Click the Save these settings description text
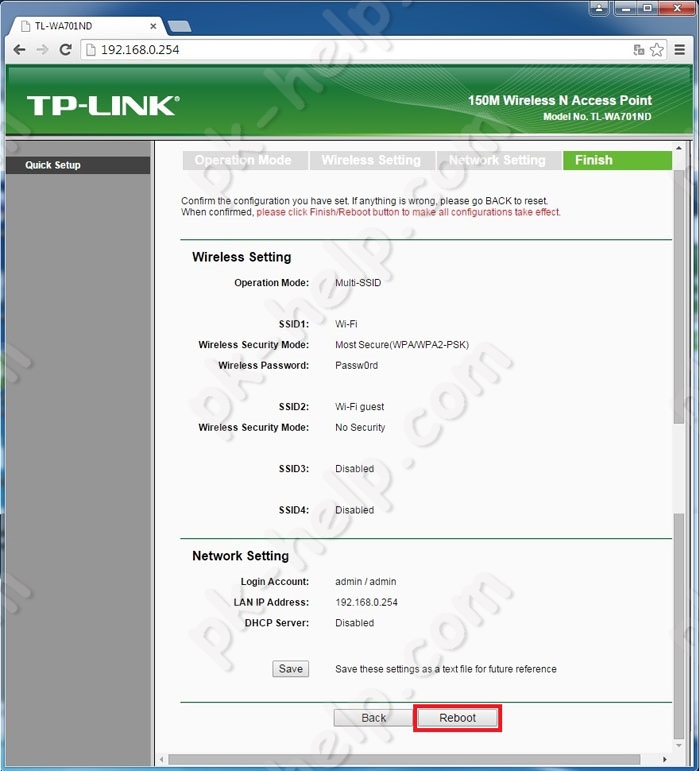 [446, 669]
